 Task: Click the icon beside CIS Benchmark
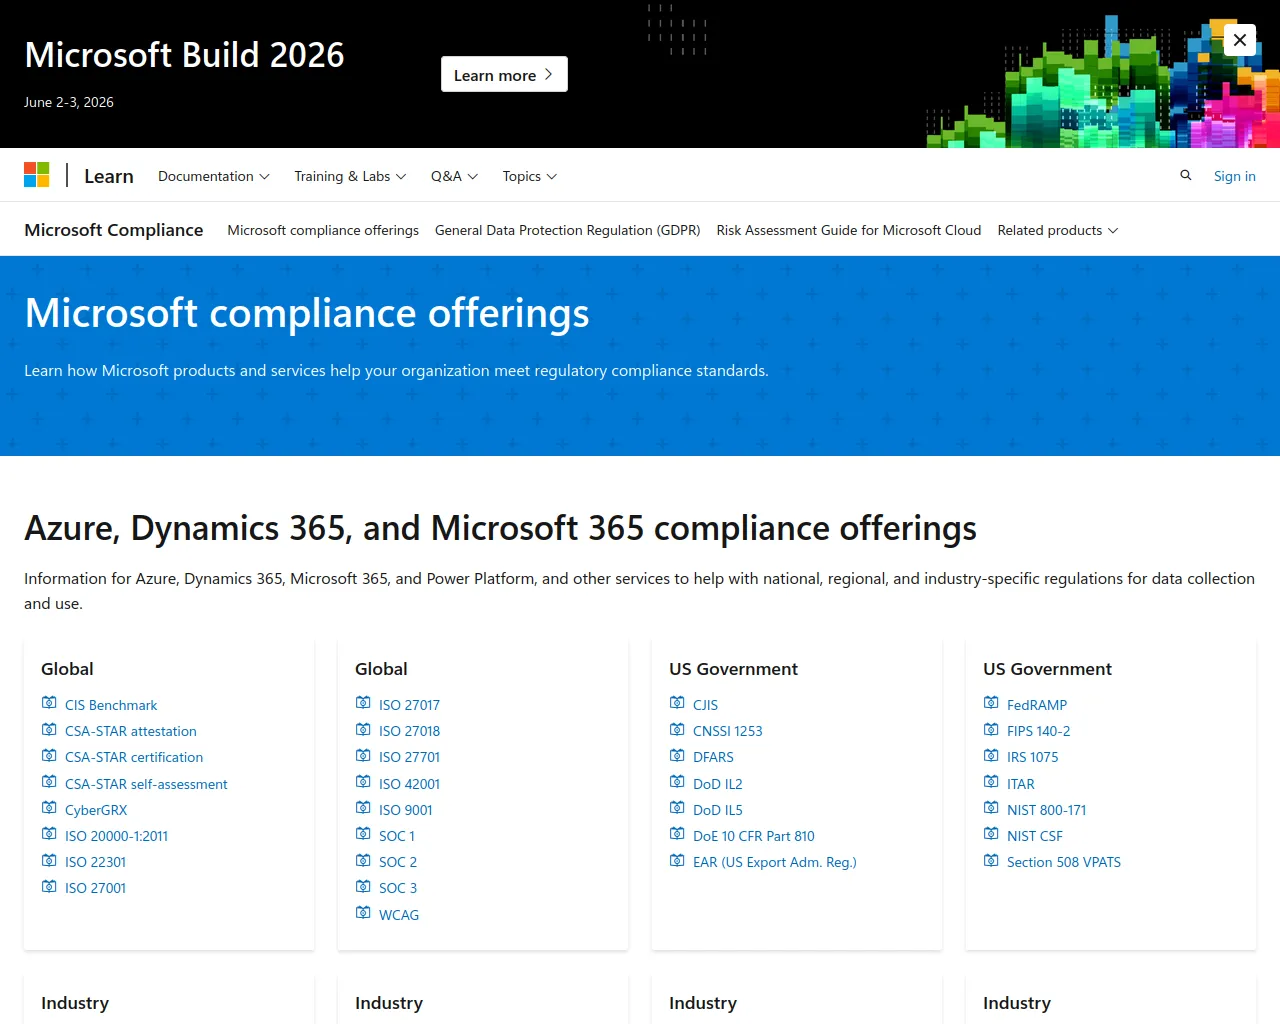49,703
